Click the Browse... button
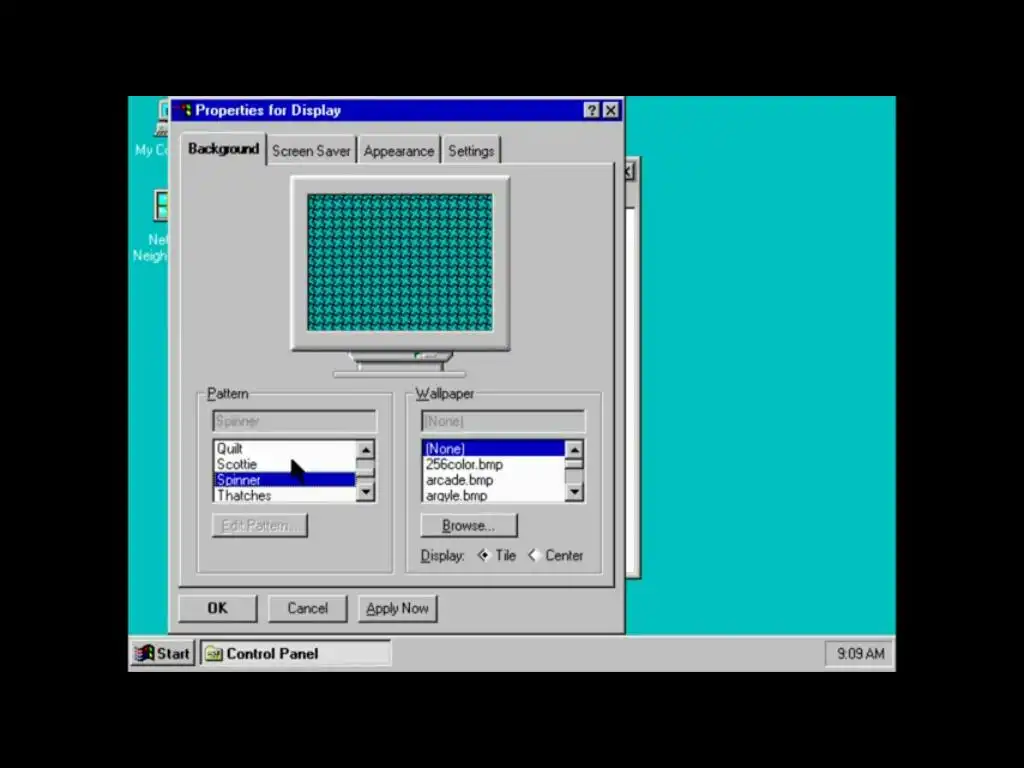Image resolution: width=1024 pixels, height=768 pixels. click(x=469, y=526)
